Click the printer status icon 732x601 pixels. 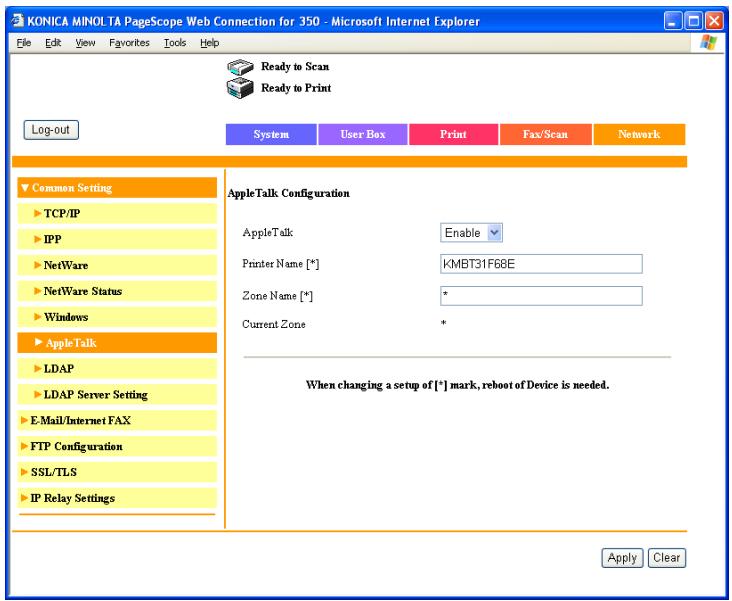240,88
